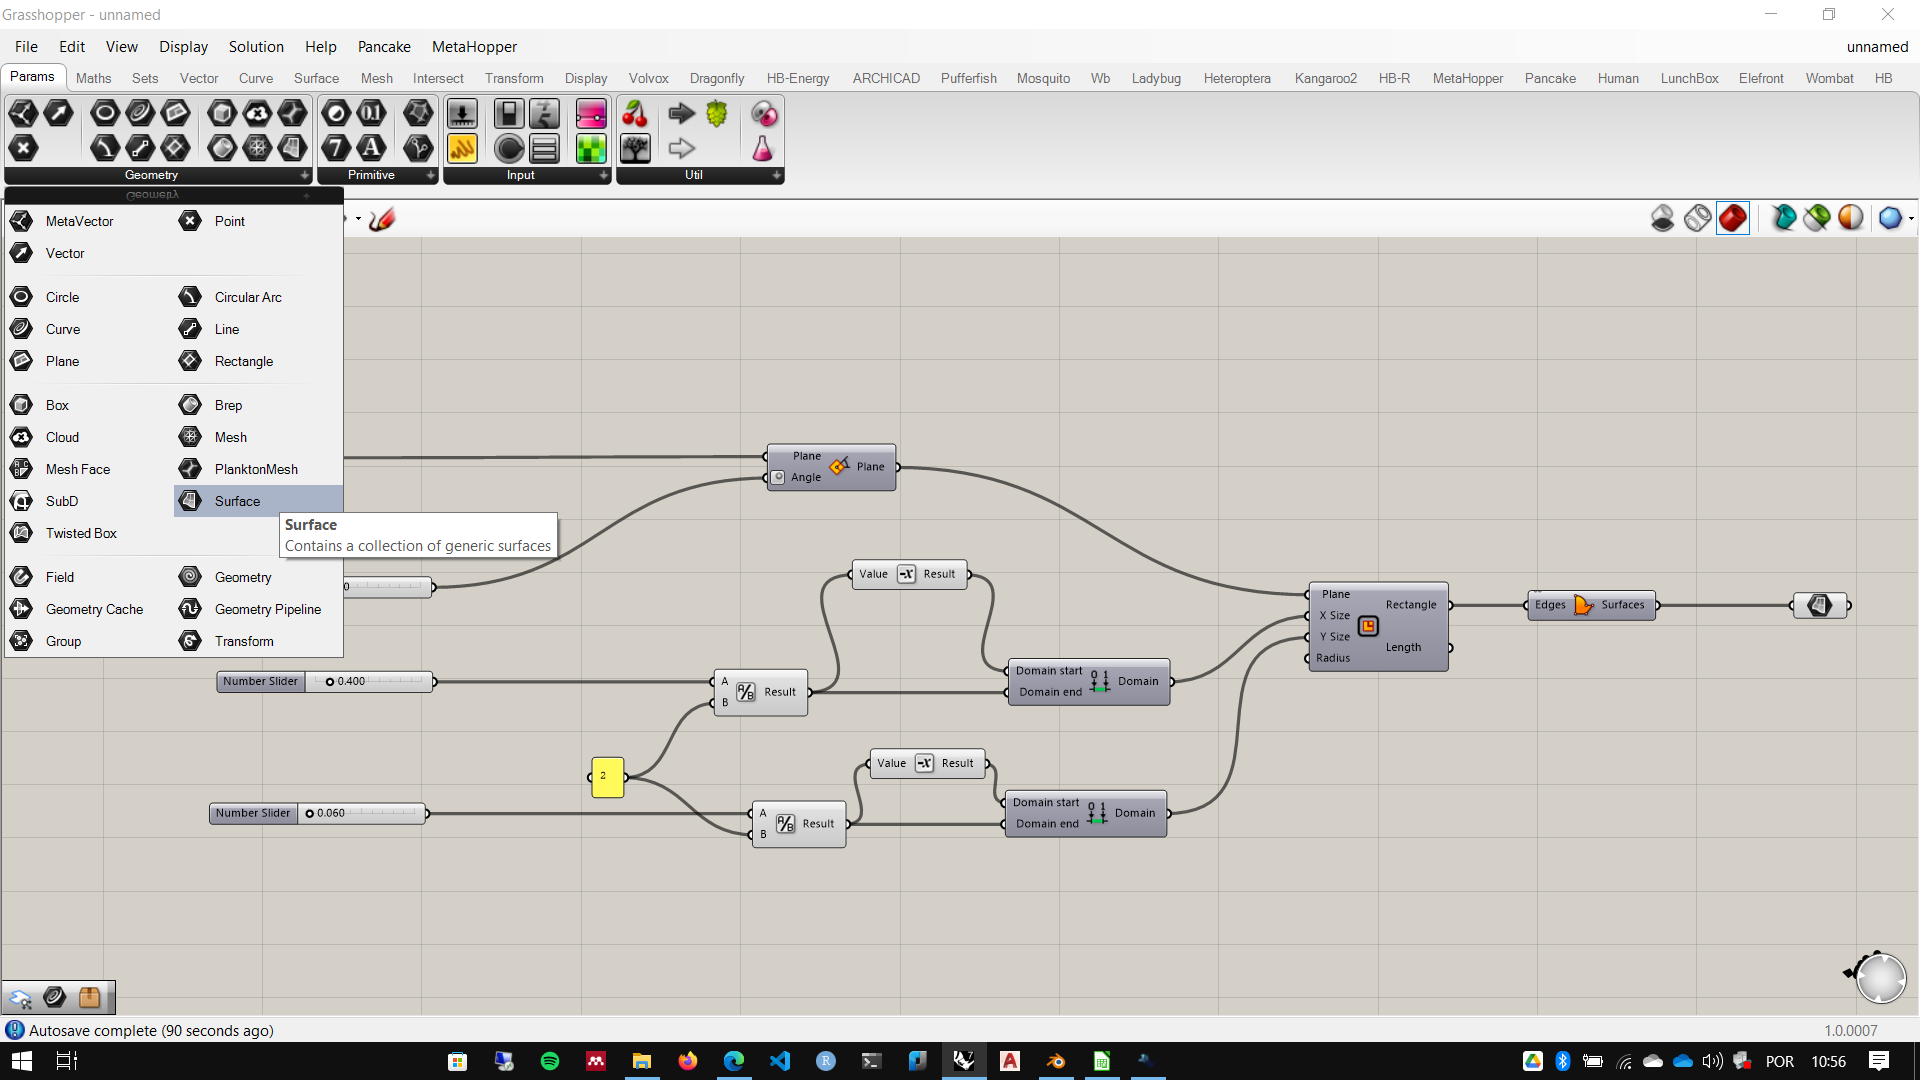Viewport: 1920px width, 1080px height.
Task: Open Windows Start menu
Action: 21,1061
